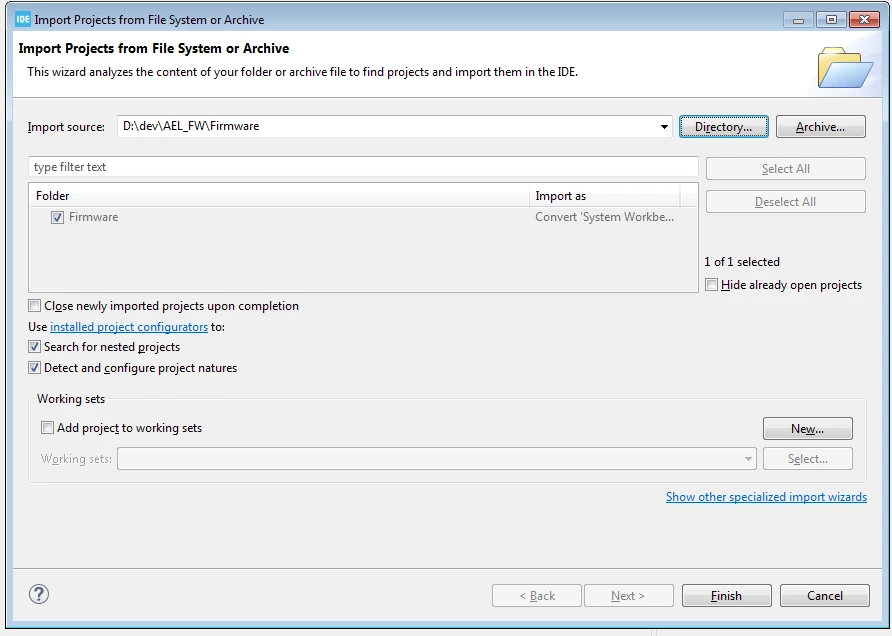Click the help question mark icon

pos(39,594)
